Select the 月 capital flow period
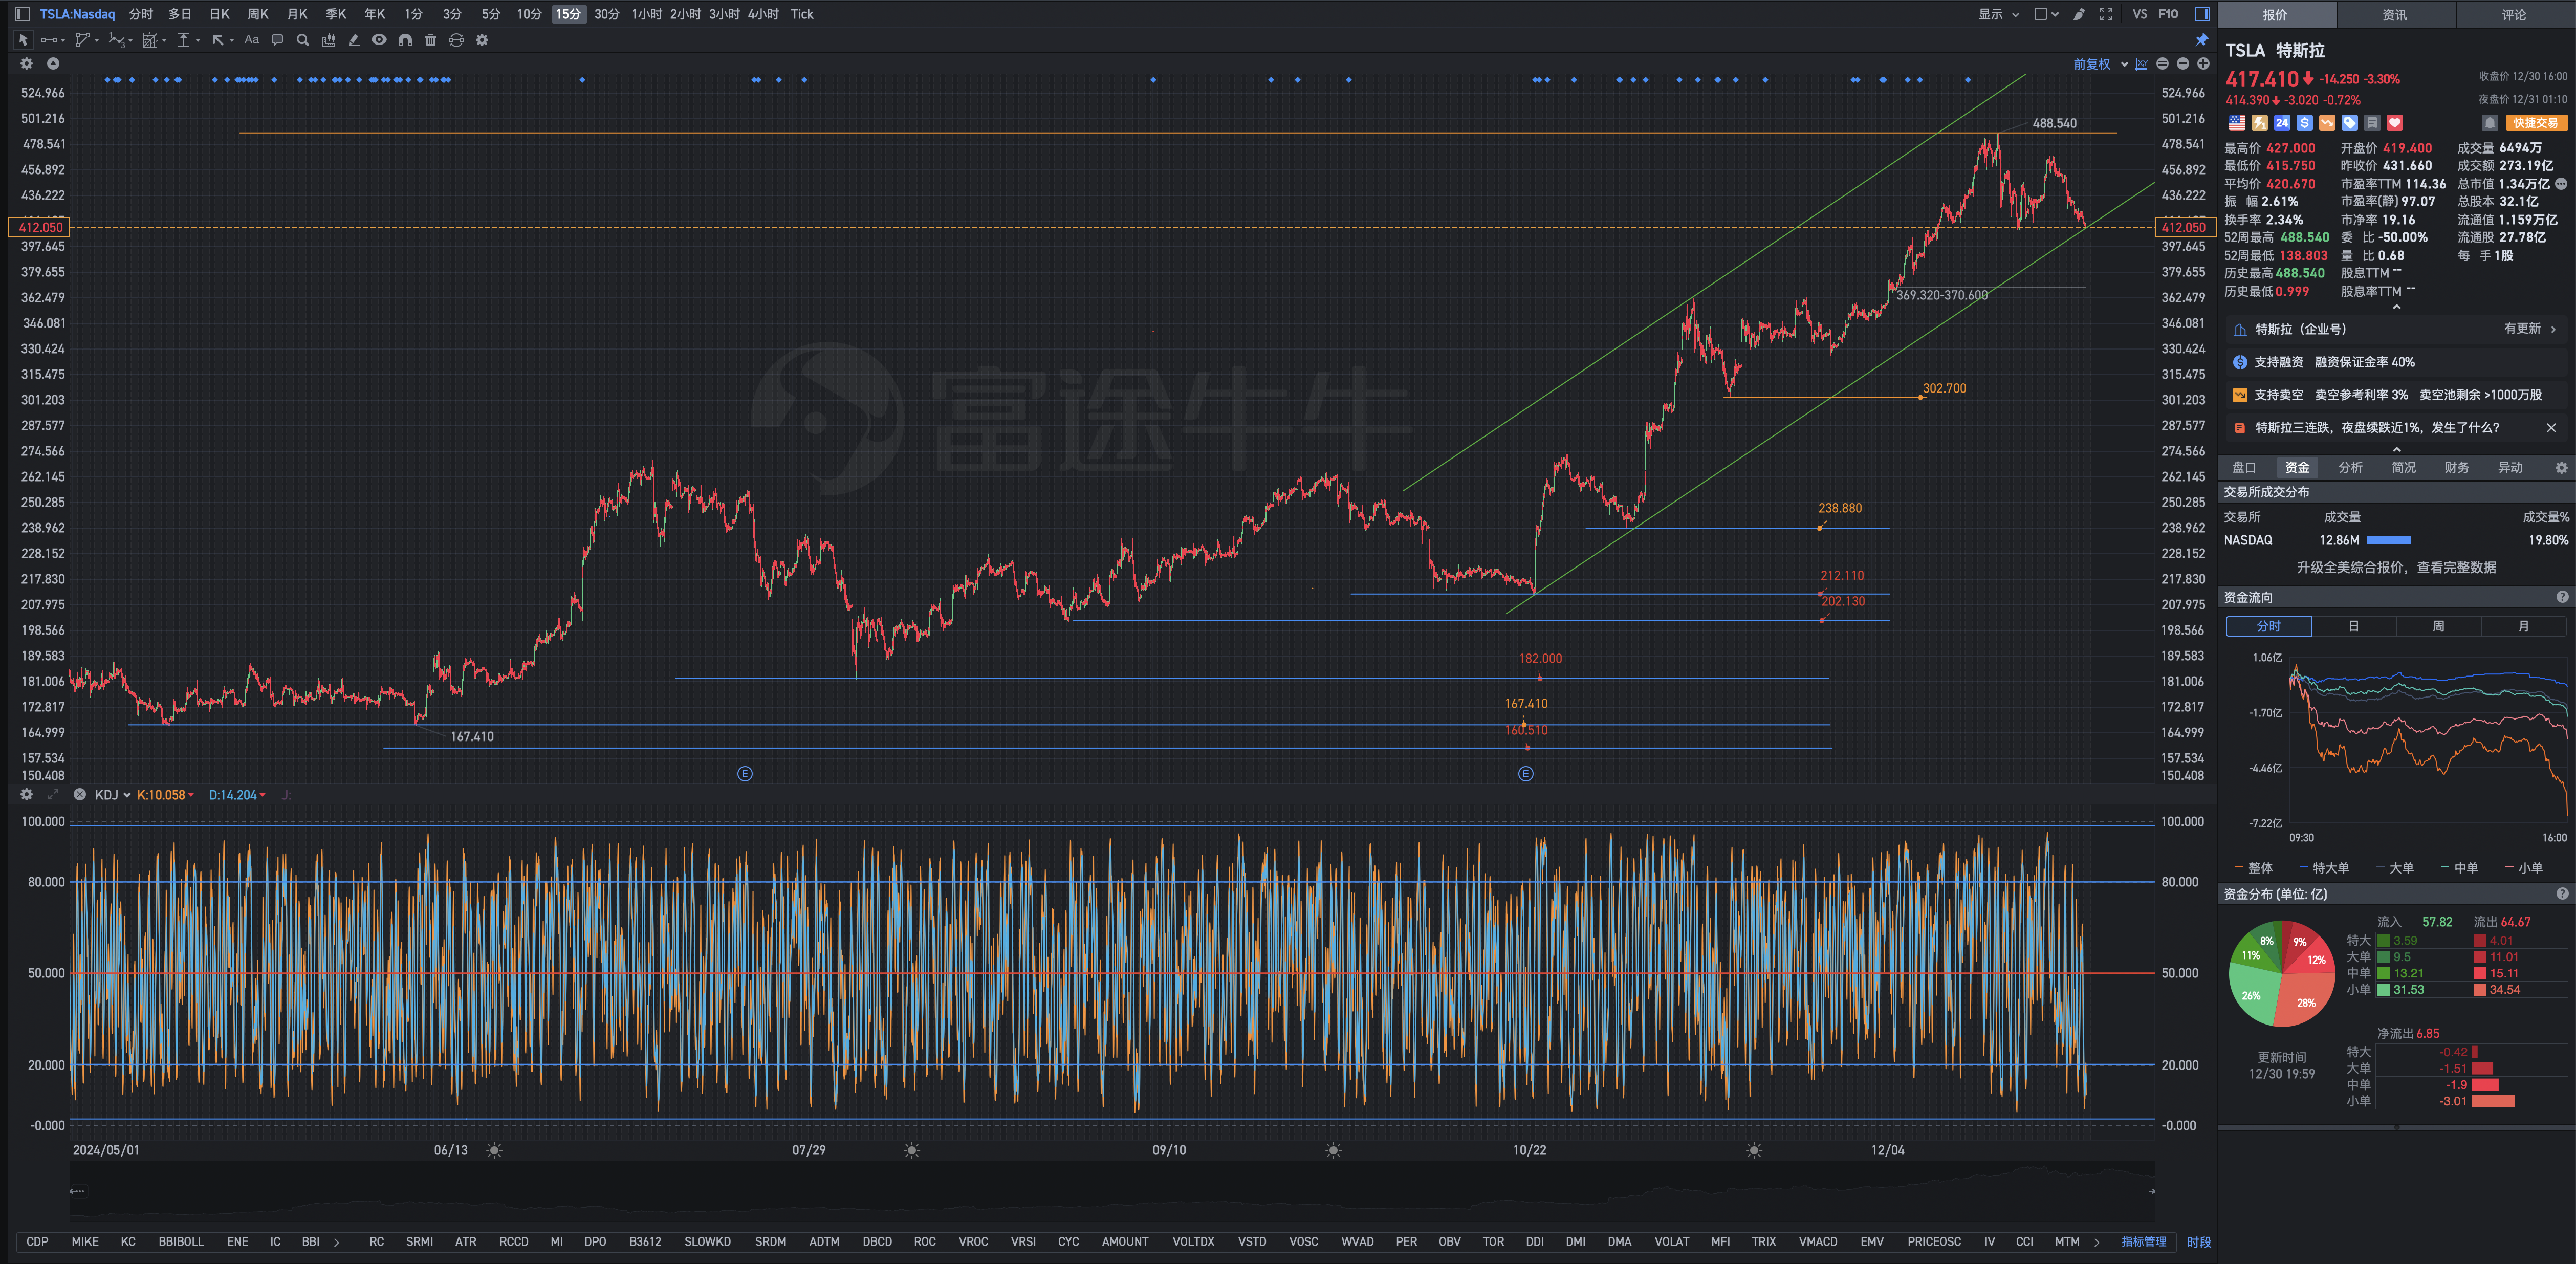The width and height of the screenshot is (2576, 1264). (2524, 626)
